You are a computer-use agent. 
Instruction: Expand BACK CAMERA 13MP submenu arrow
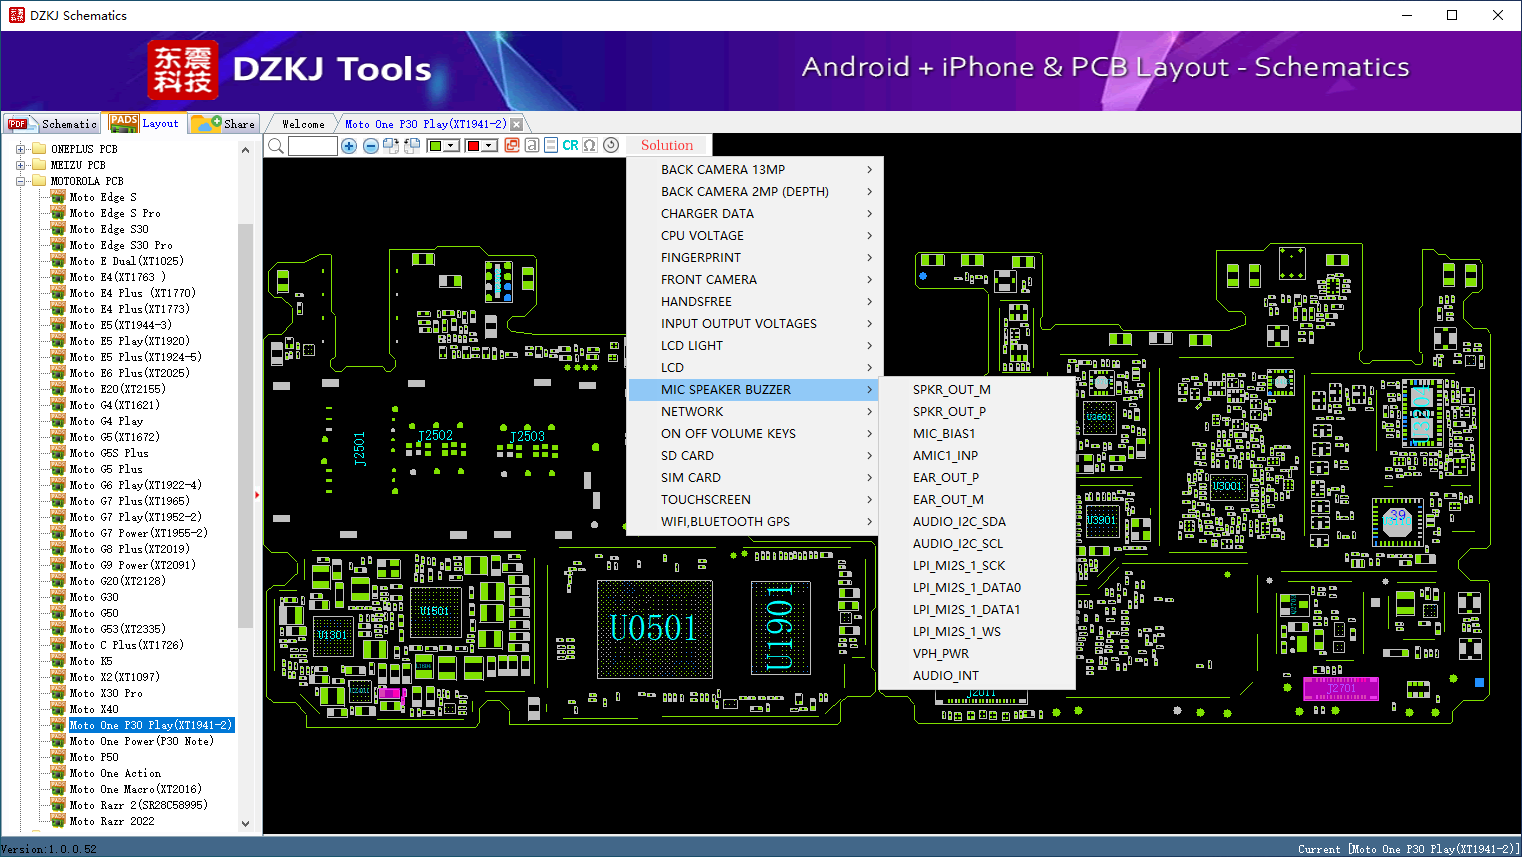[870, 169]
